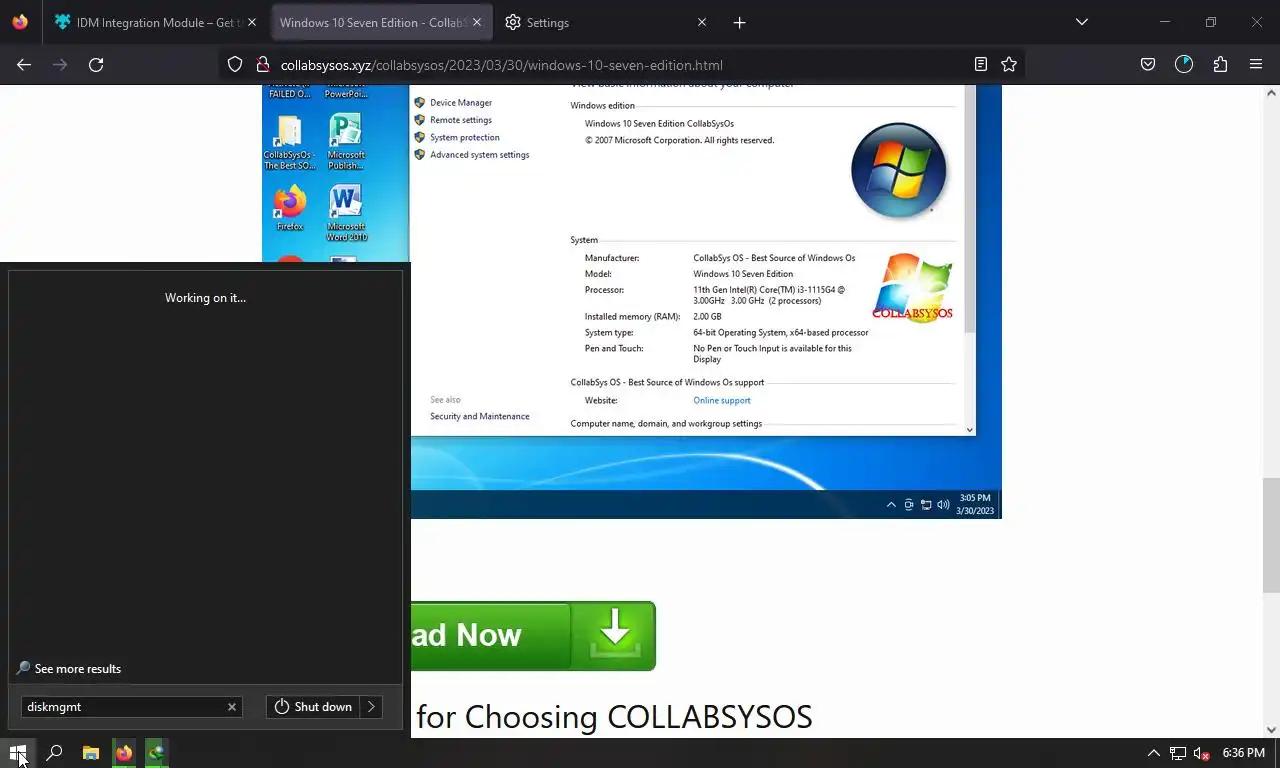Open the tracking protection shield icon
Viewport: 1280px width, 768px height.
[x=235, y=65]
